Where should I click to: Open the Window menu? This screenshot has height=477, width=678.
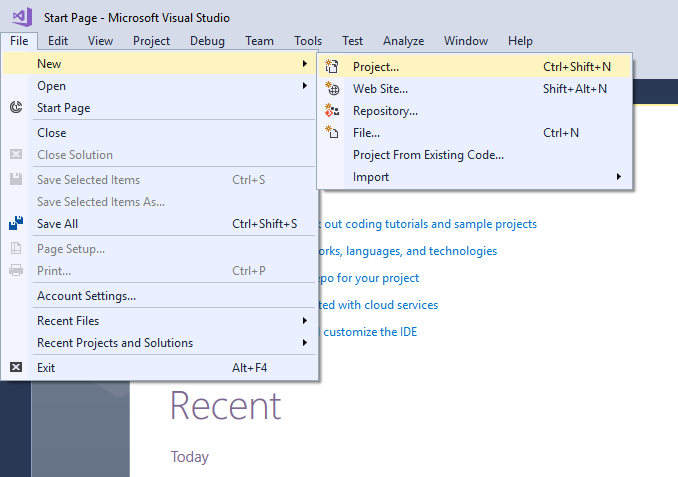click(x=466, y=41)
